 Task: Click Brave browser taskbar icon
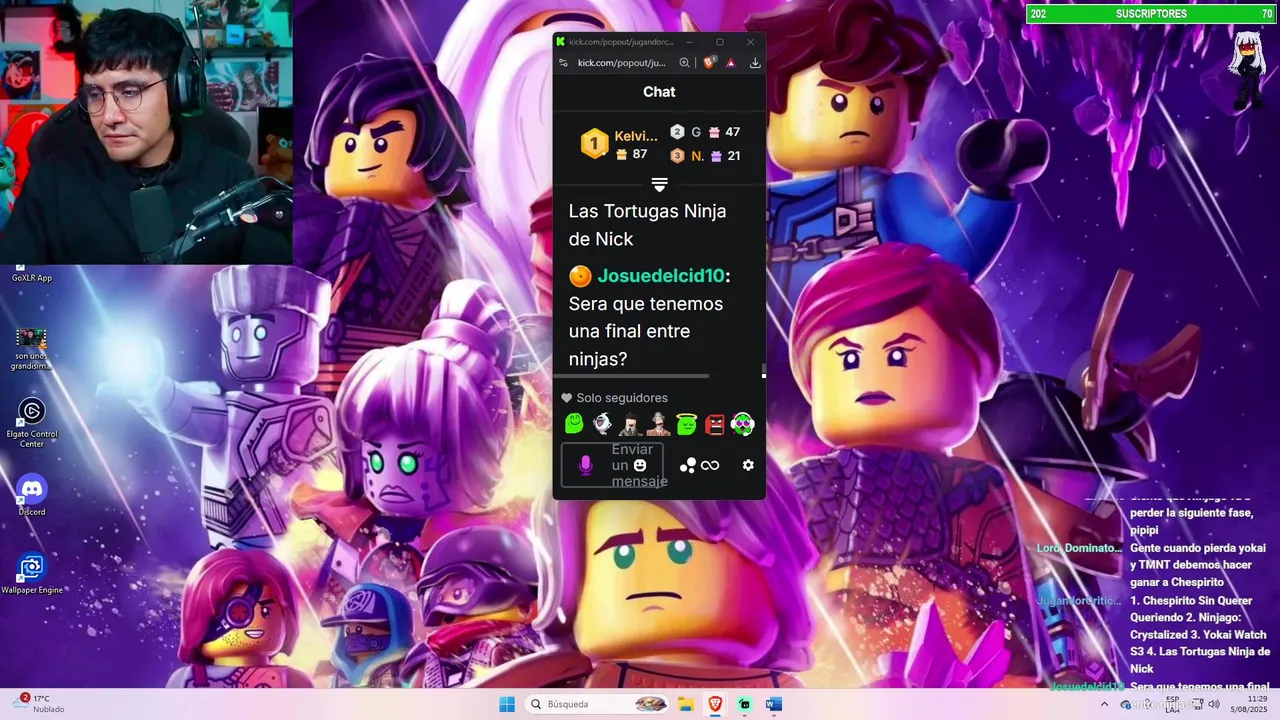click(x=715, y=704)
